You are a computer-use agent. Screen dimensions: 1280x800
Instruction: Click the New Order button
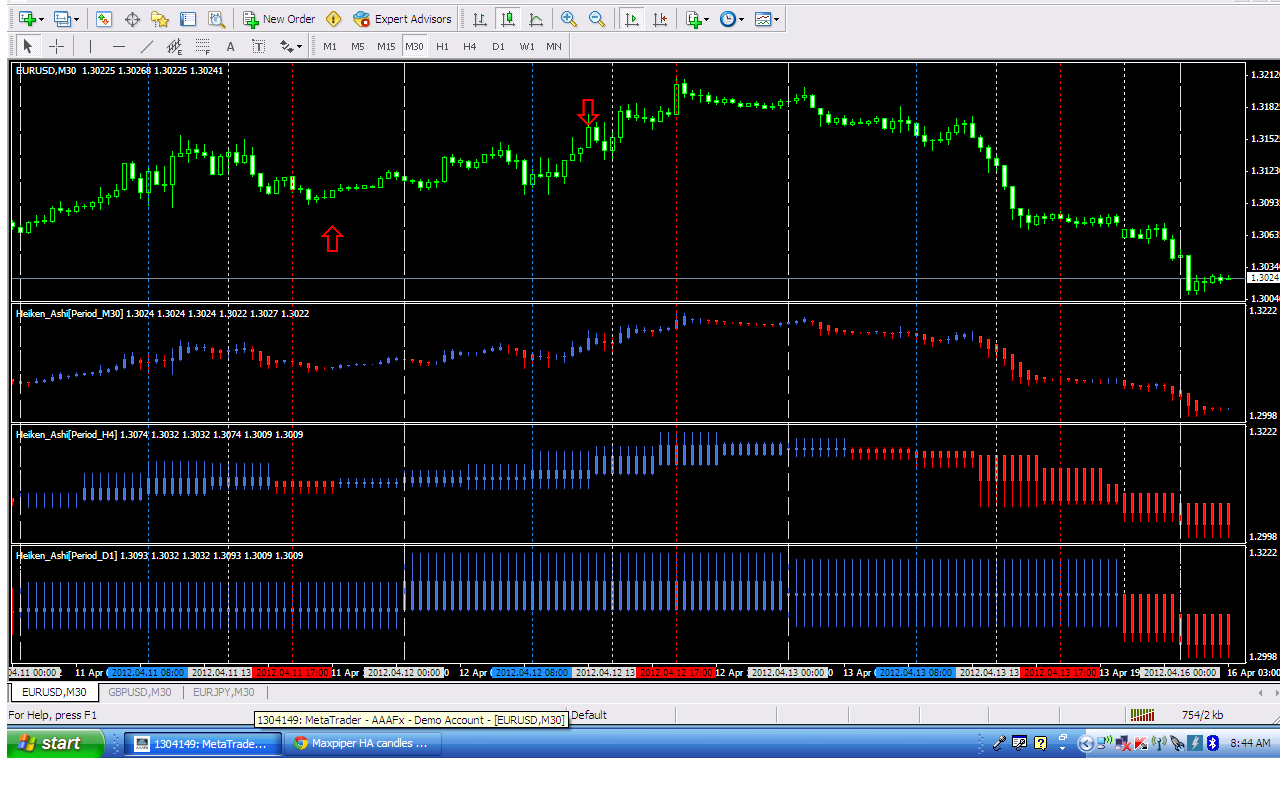click(279, 19)
